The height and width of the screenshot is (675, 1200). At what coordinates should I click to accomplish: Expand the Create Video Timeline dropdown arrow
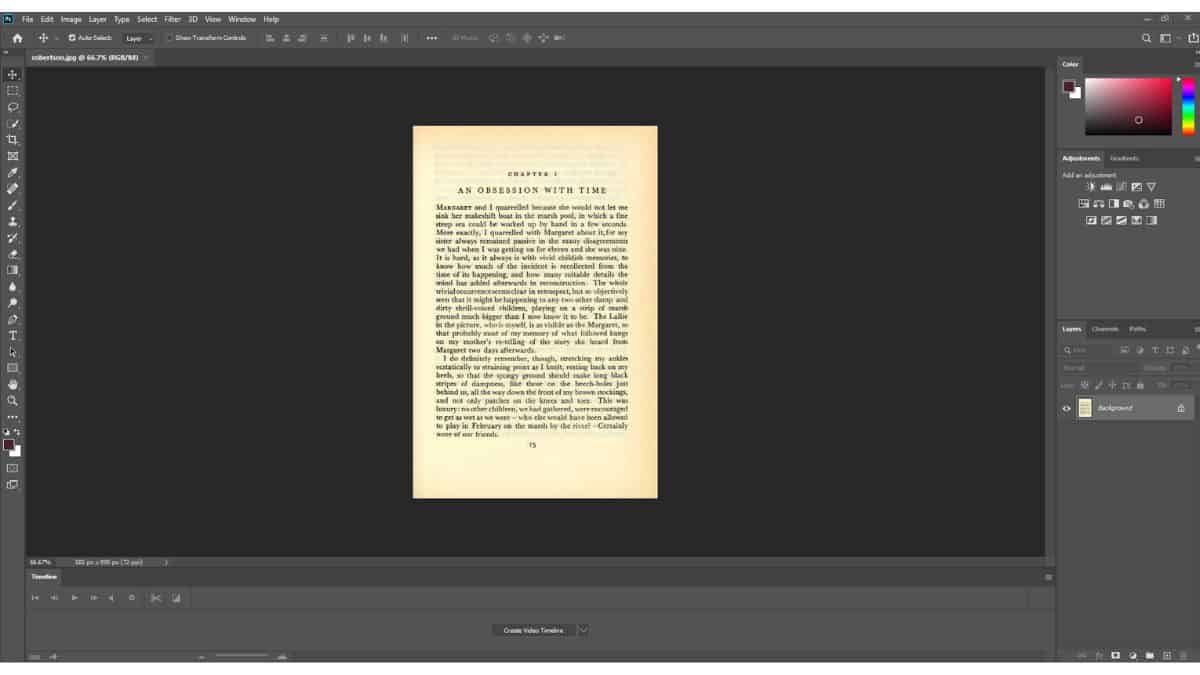(583, 630)
